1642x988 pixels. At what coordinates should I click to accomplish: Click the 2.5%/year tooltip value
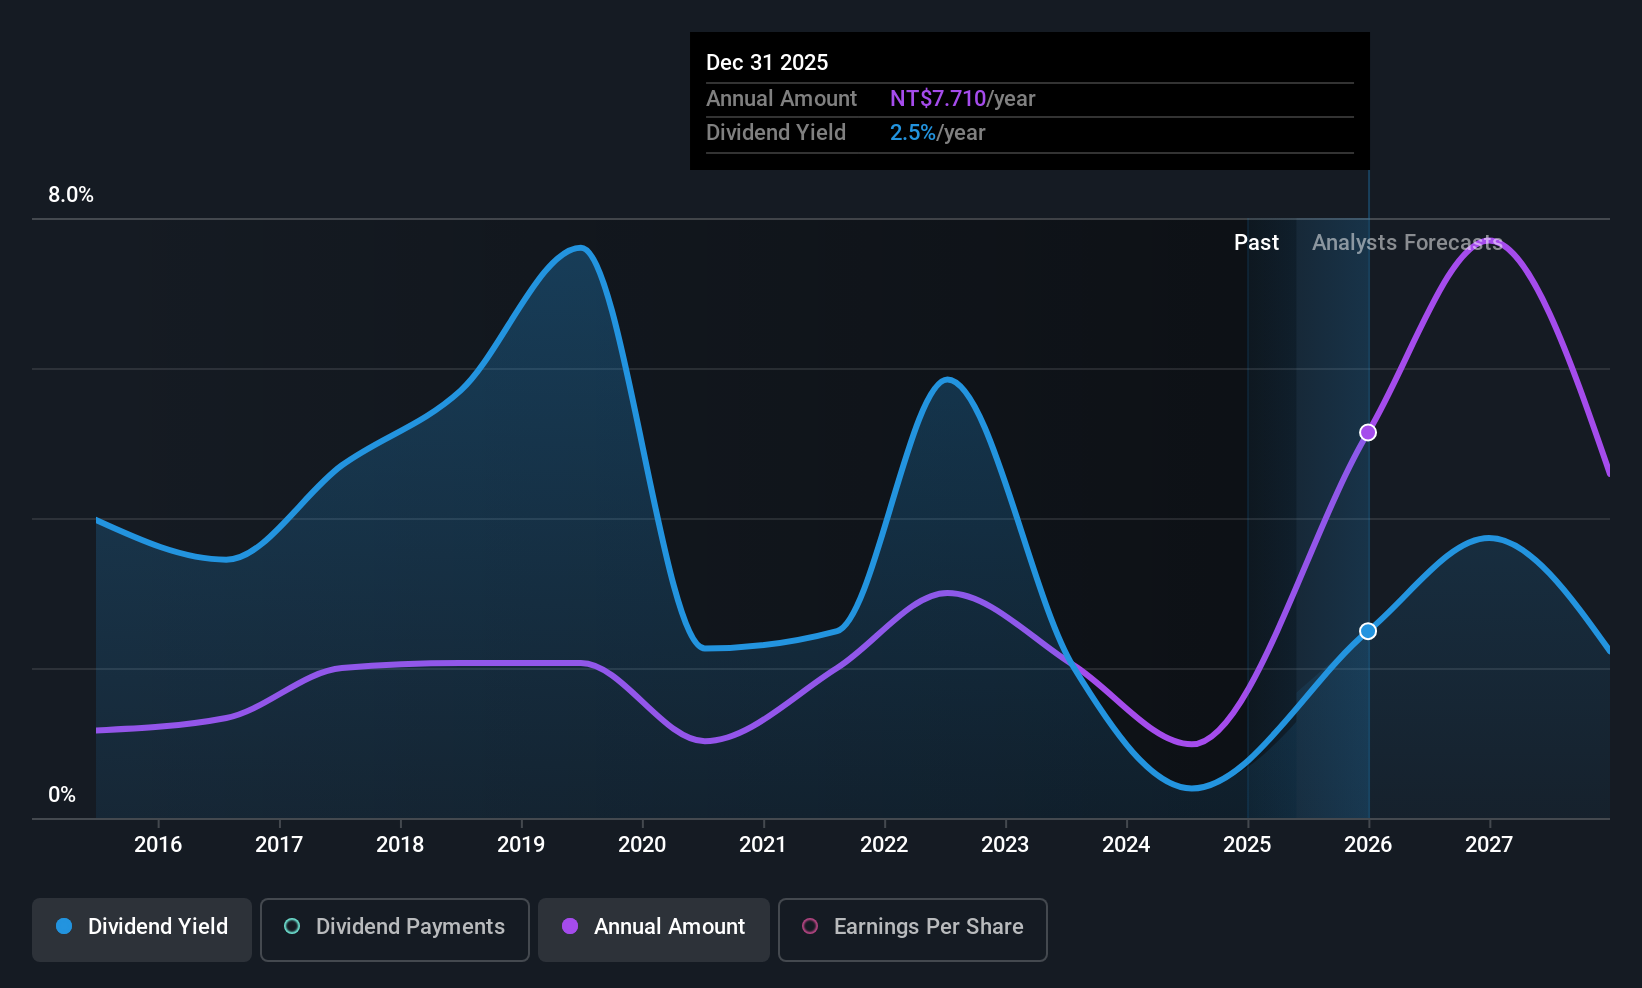click(x=938, y=132)
